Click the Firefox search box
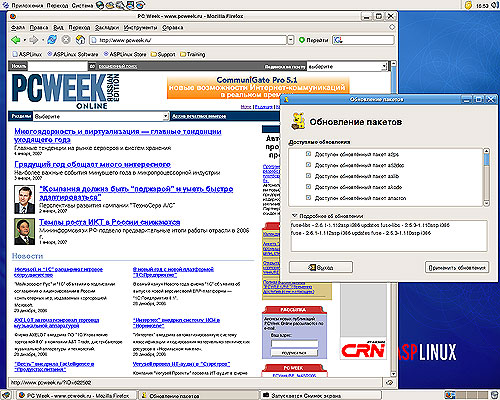 pyautogui.click(x=363, y=40)
